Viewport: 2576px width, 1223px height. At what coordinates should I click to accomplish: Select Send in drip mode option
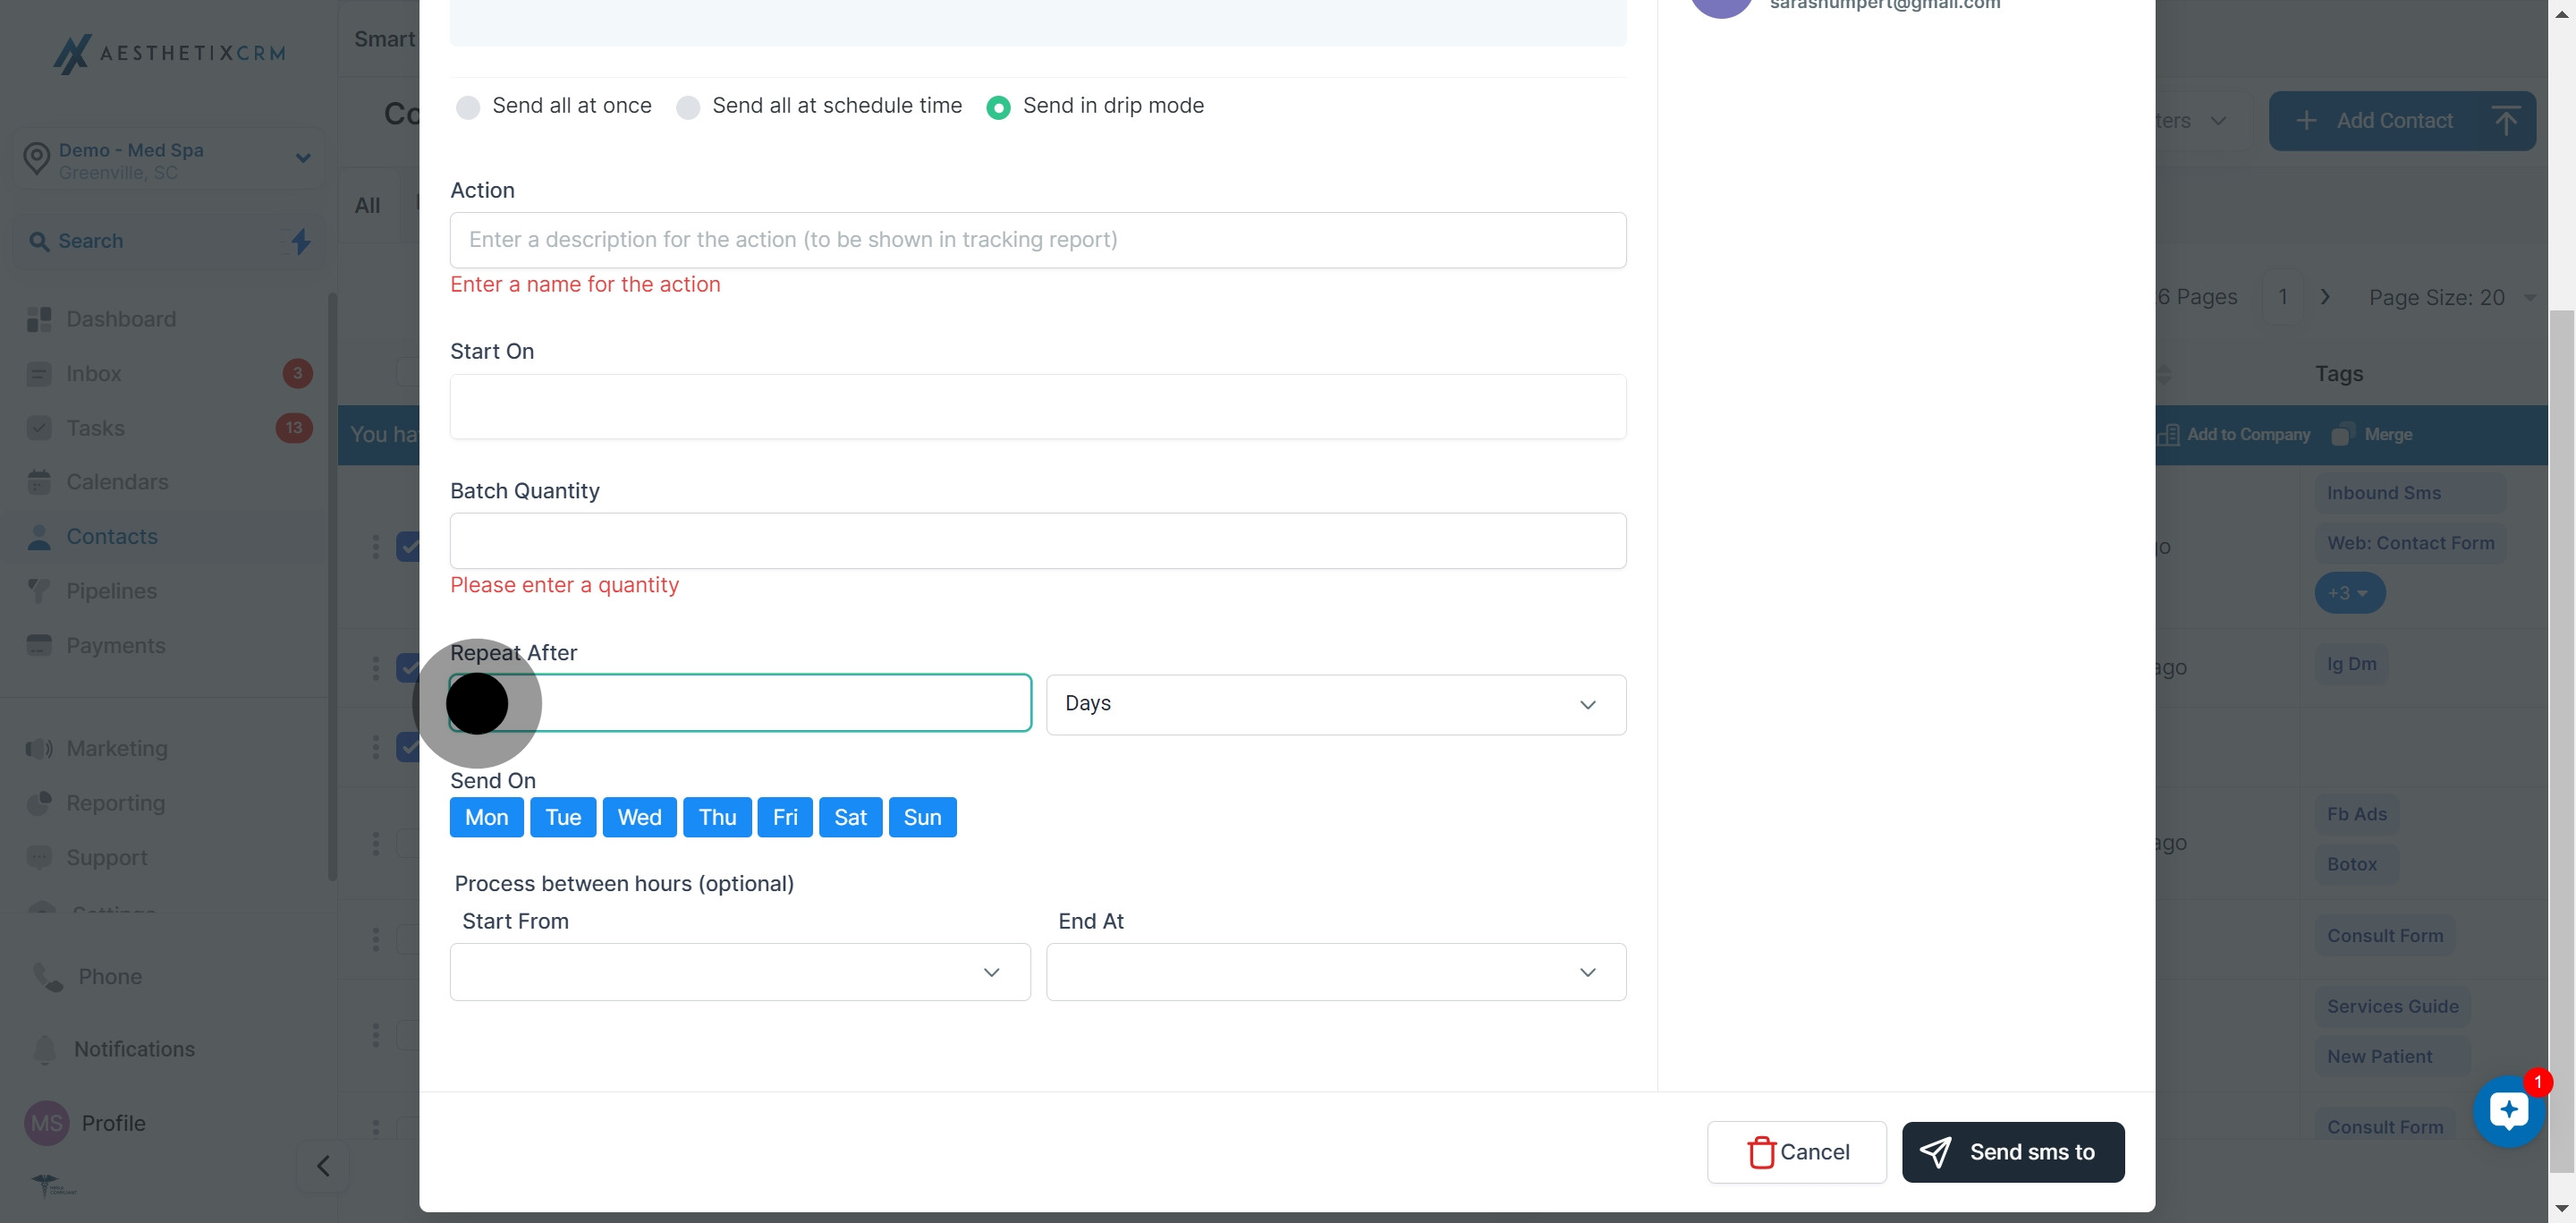[998, 107]
